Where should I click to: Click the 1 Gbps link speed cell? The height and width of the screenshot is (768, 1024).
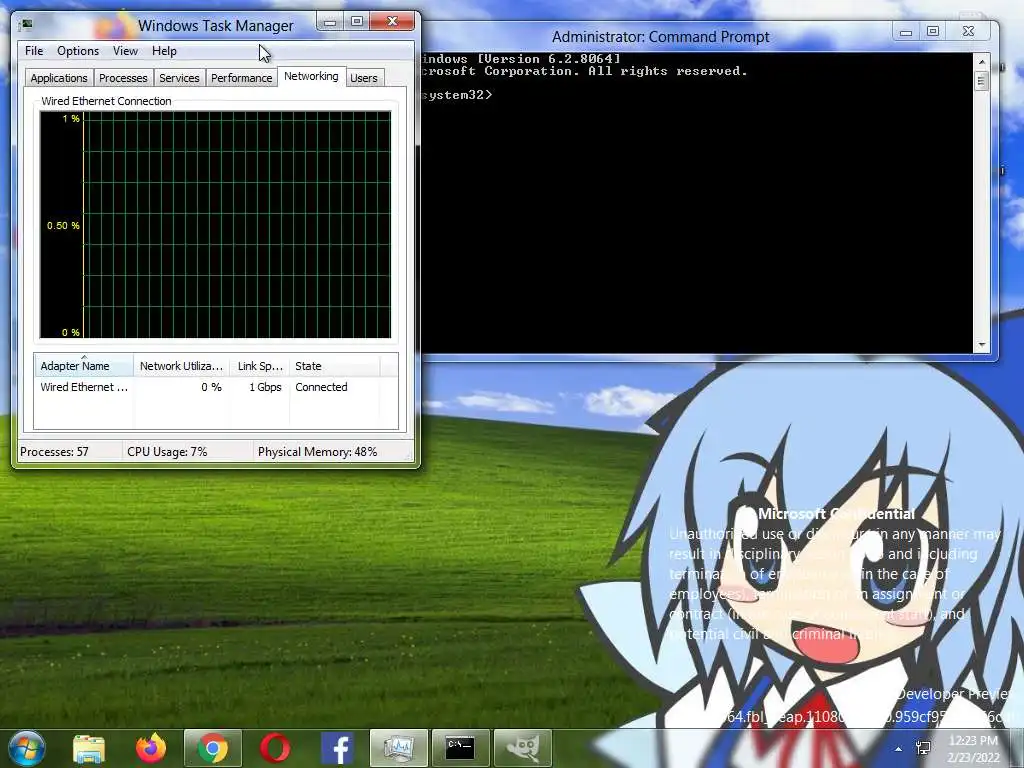265,387
